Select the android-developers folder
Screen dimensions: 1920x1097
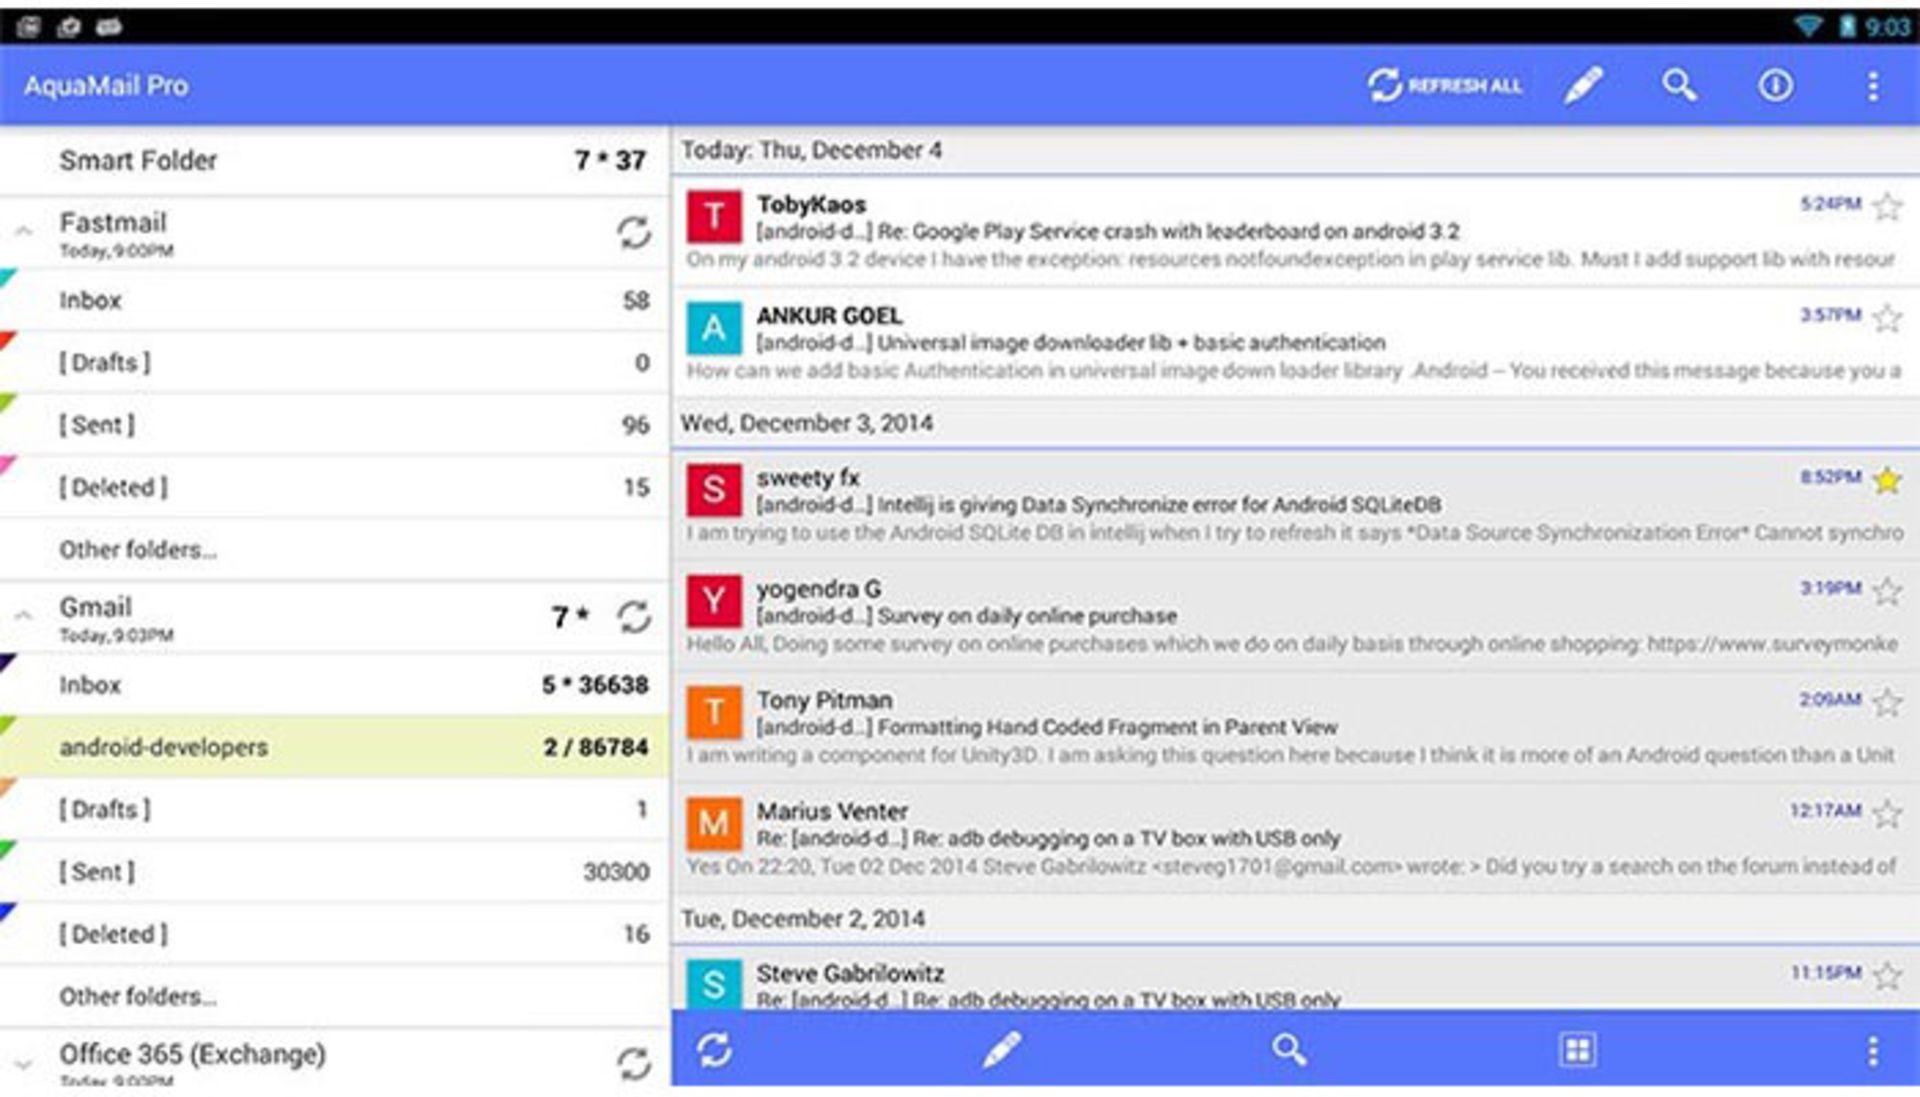[x=334, y=747]
